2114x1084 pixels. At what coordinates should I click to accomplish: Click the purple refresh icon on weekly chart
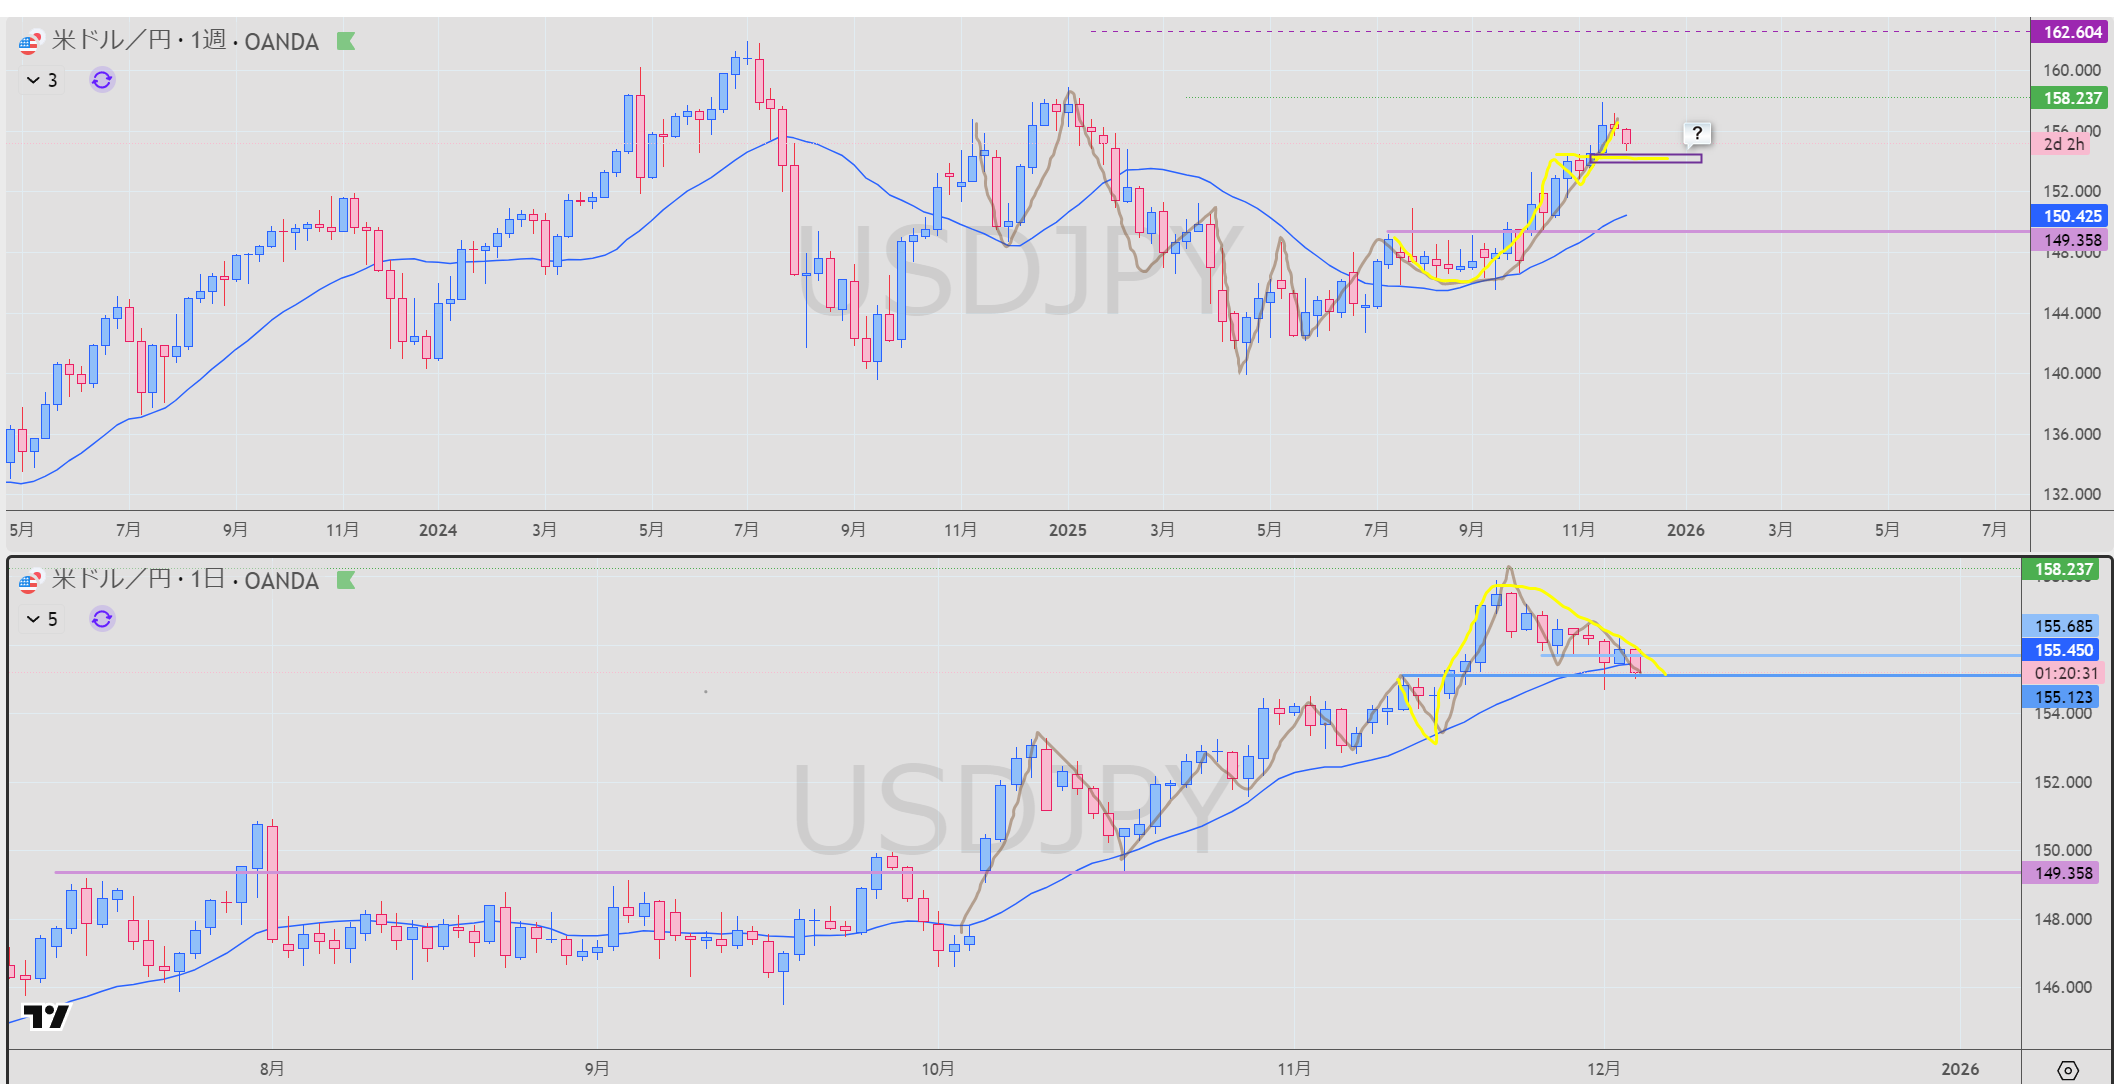102,80
